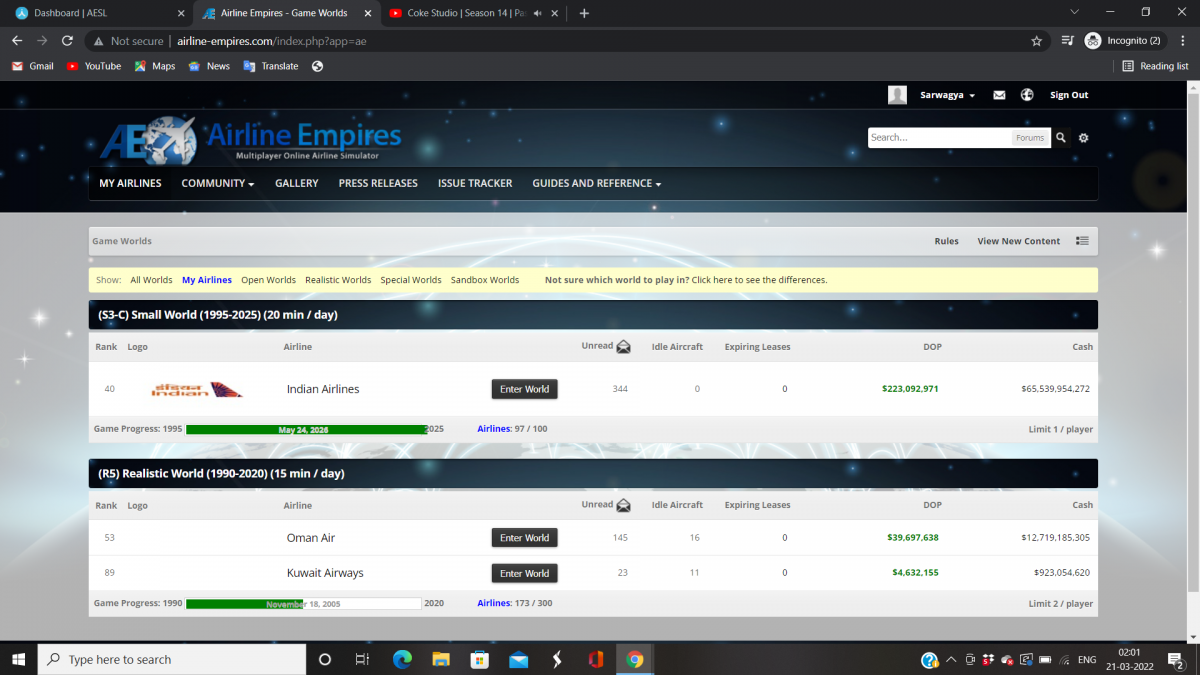Select the Forums search scope button

[1030, 138]
